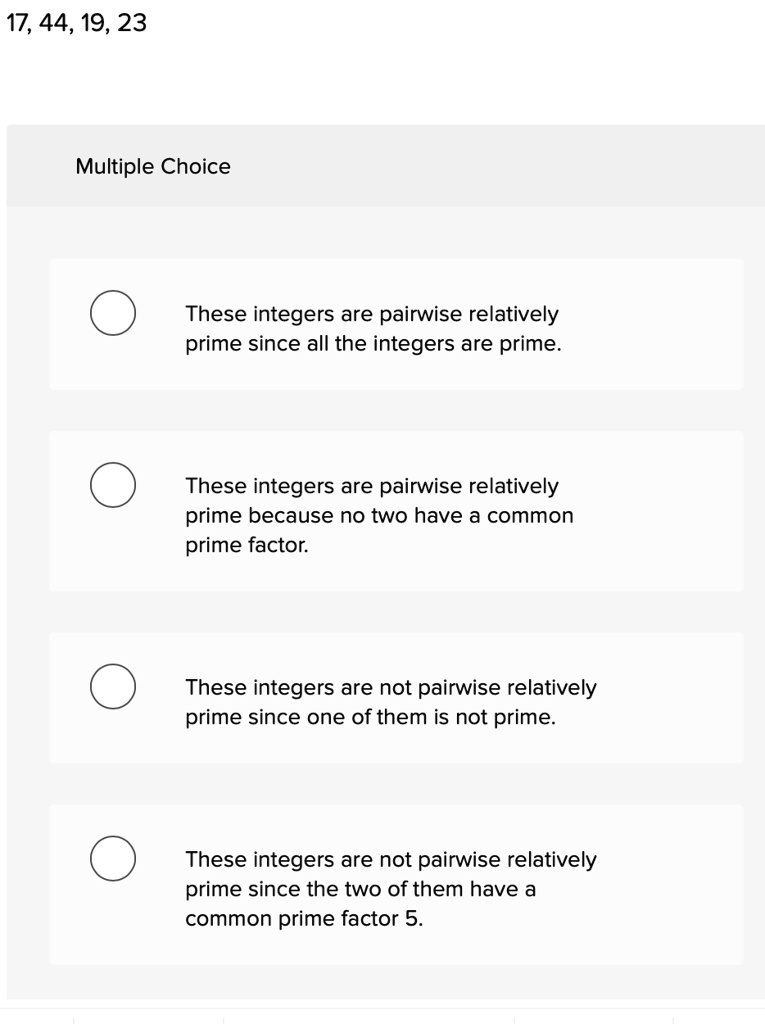Choose the answer mentioning common prime factor 5
This screenshot has height=1024, width=765.
click(x=390, y=888)
